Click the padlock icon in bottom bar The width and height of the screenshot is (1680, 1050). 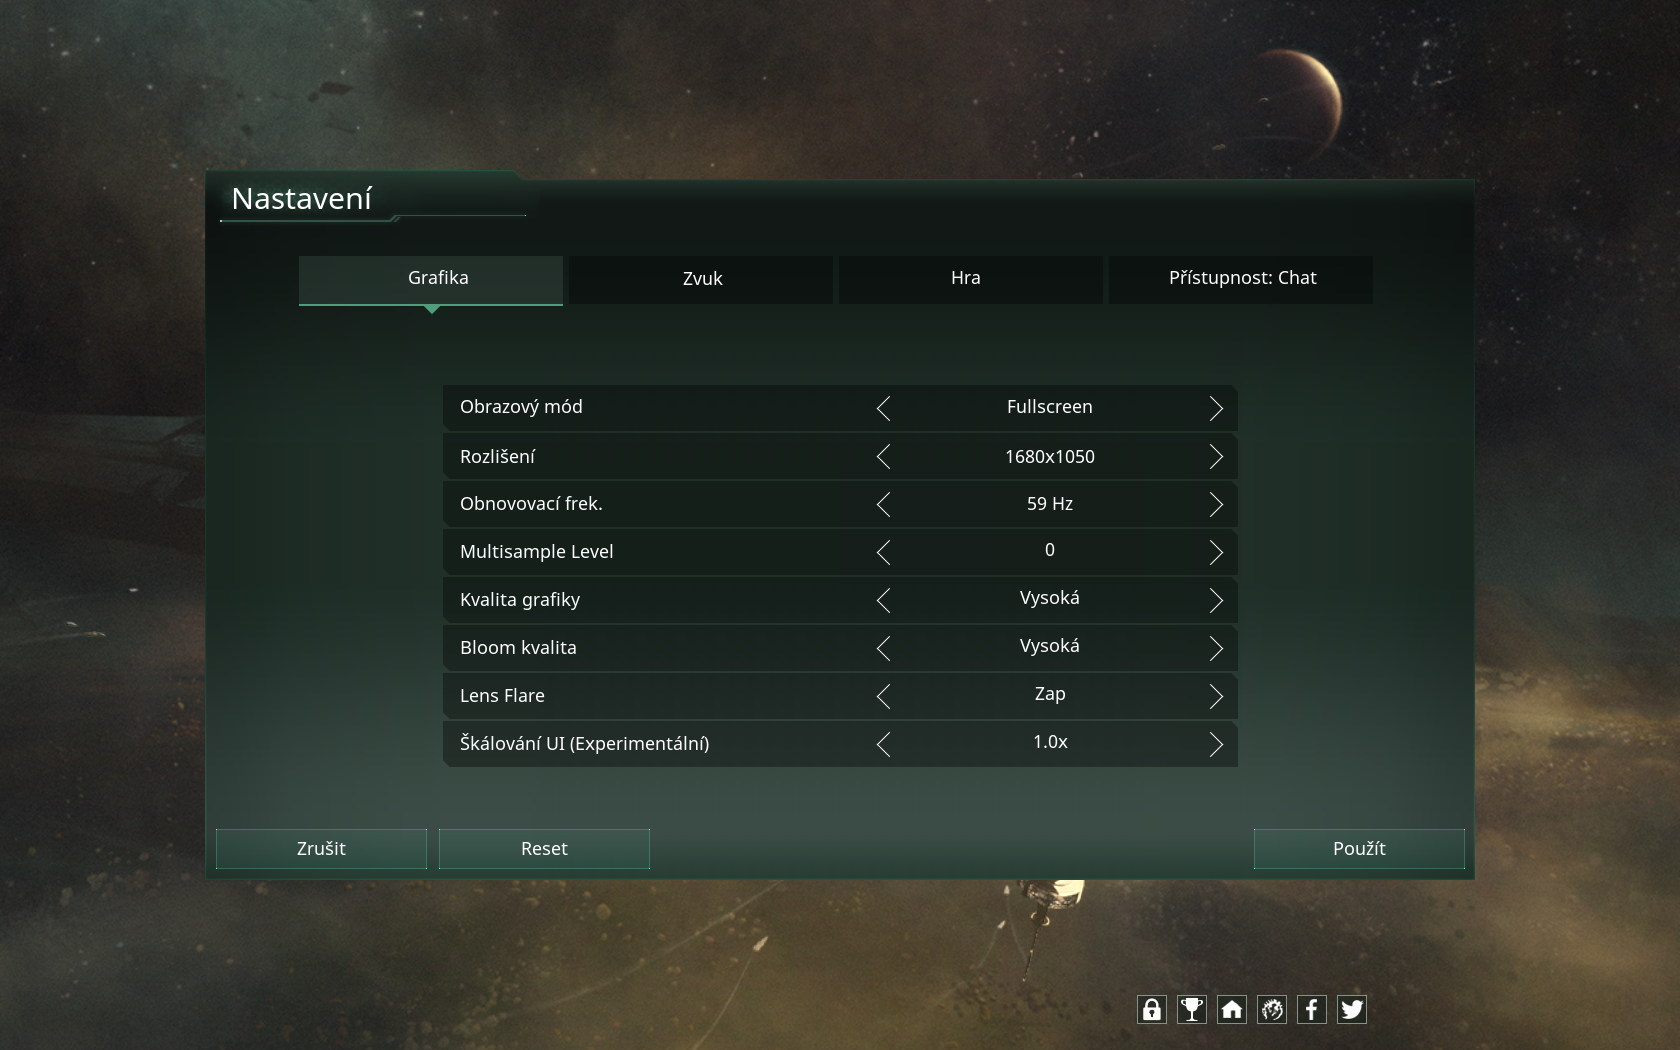tap(1152, 1010)
